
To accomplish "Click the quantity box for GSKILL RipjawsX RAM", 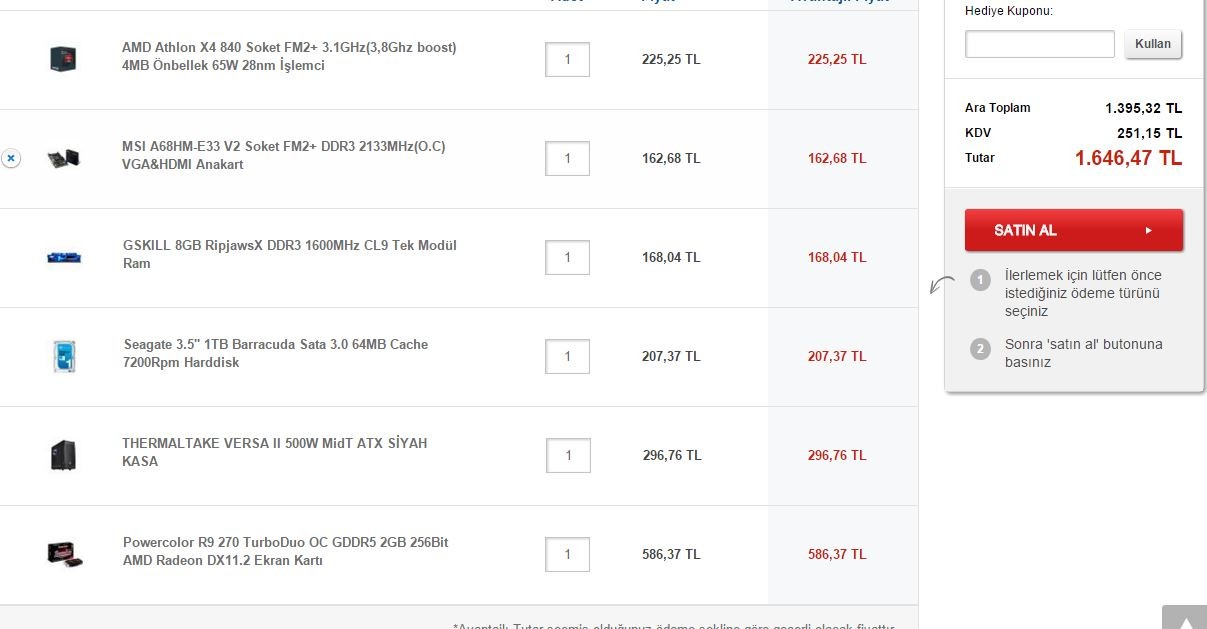I will 567,257.
